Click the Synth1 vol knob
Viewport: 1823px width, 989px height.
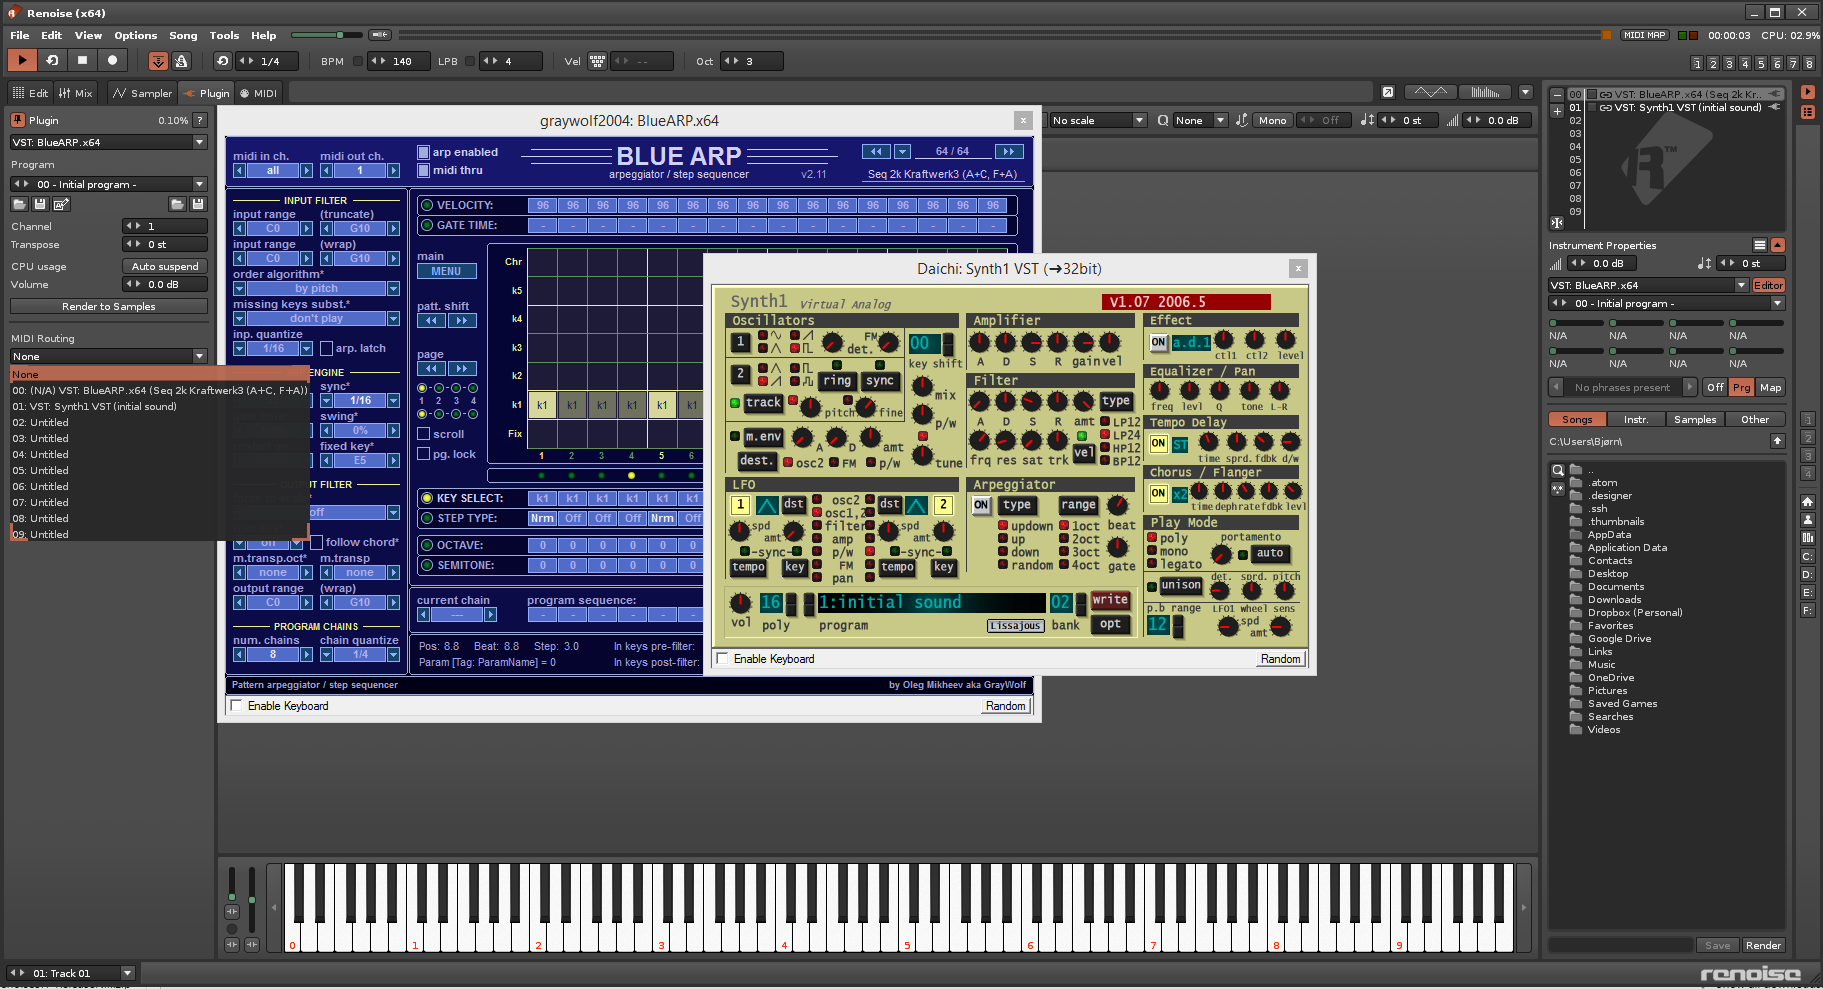(740, 602)
